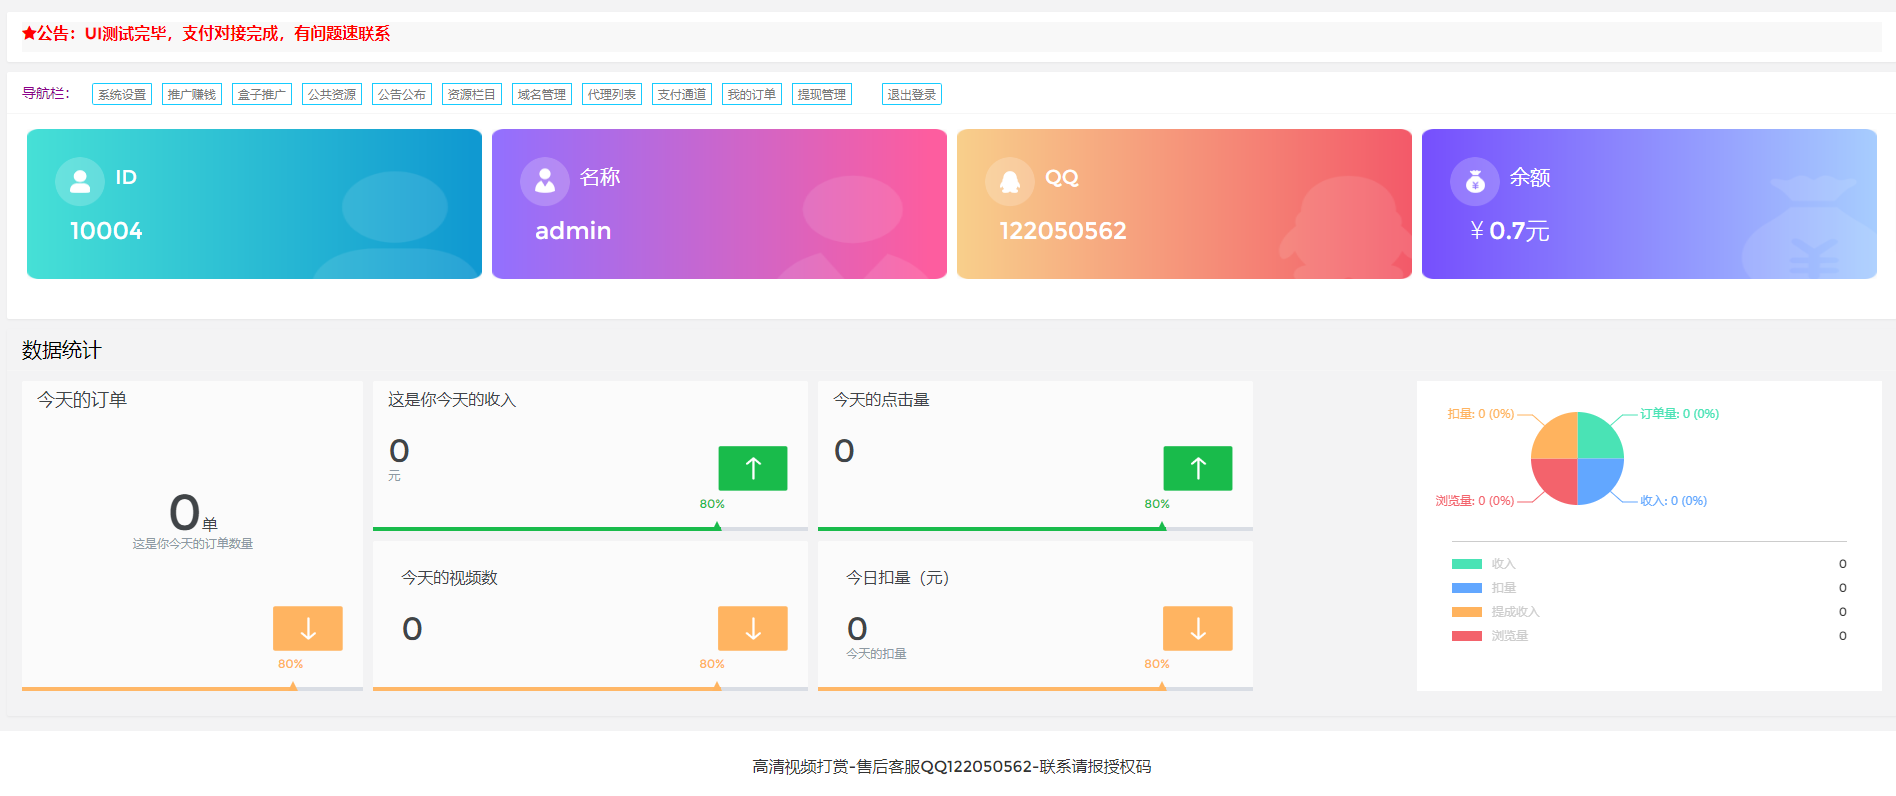Image resolution: width=1896 pixels, height=796 pixels.
Task: View 我的订单 page
Action: pyautogui.click(x=752, y=94)
